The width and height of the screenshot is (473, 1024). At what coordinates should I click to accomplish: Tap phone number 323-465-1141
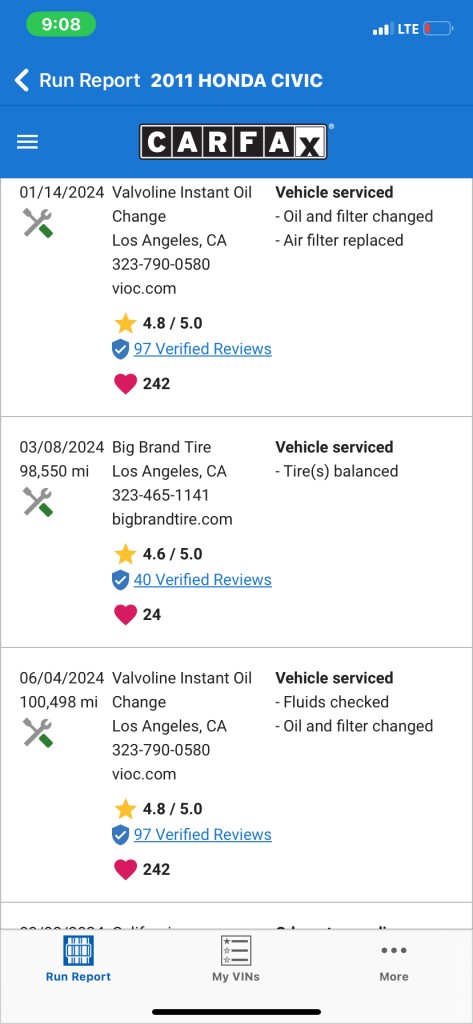coord(161,495)
